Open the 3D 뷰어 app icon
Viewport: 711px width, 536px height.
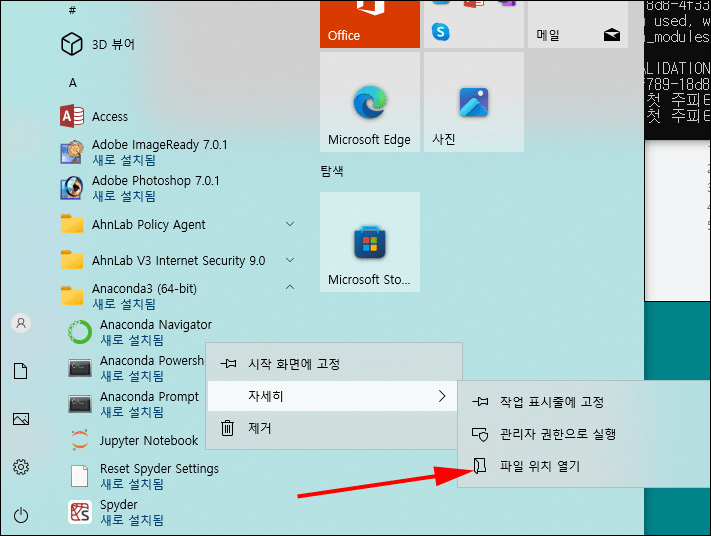(72, 44)
